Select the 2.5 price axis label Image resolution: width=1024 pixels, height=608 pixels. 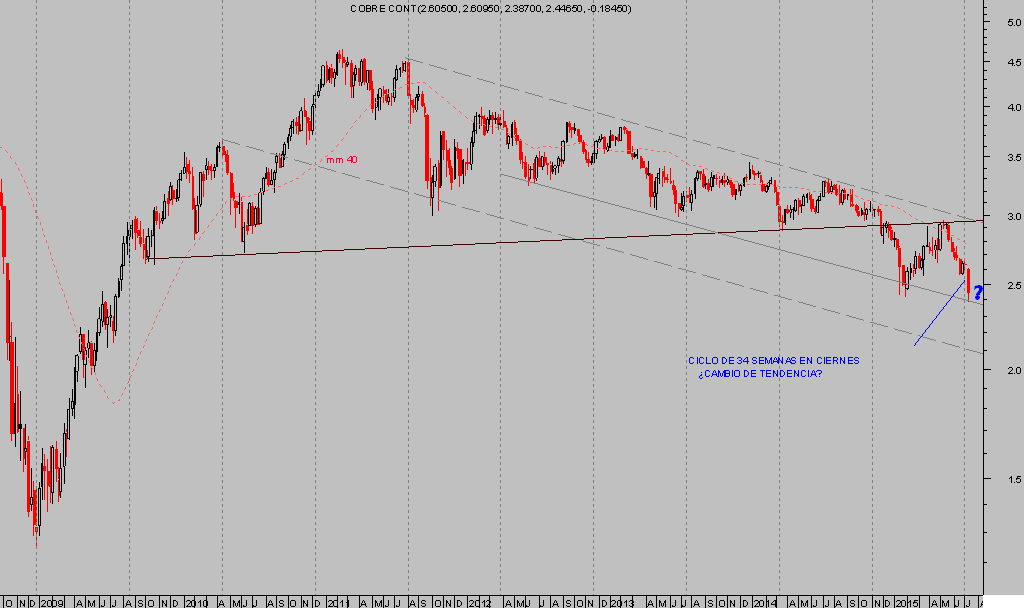click(1000, 286)
